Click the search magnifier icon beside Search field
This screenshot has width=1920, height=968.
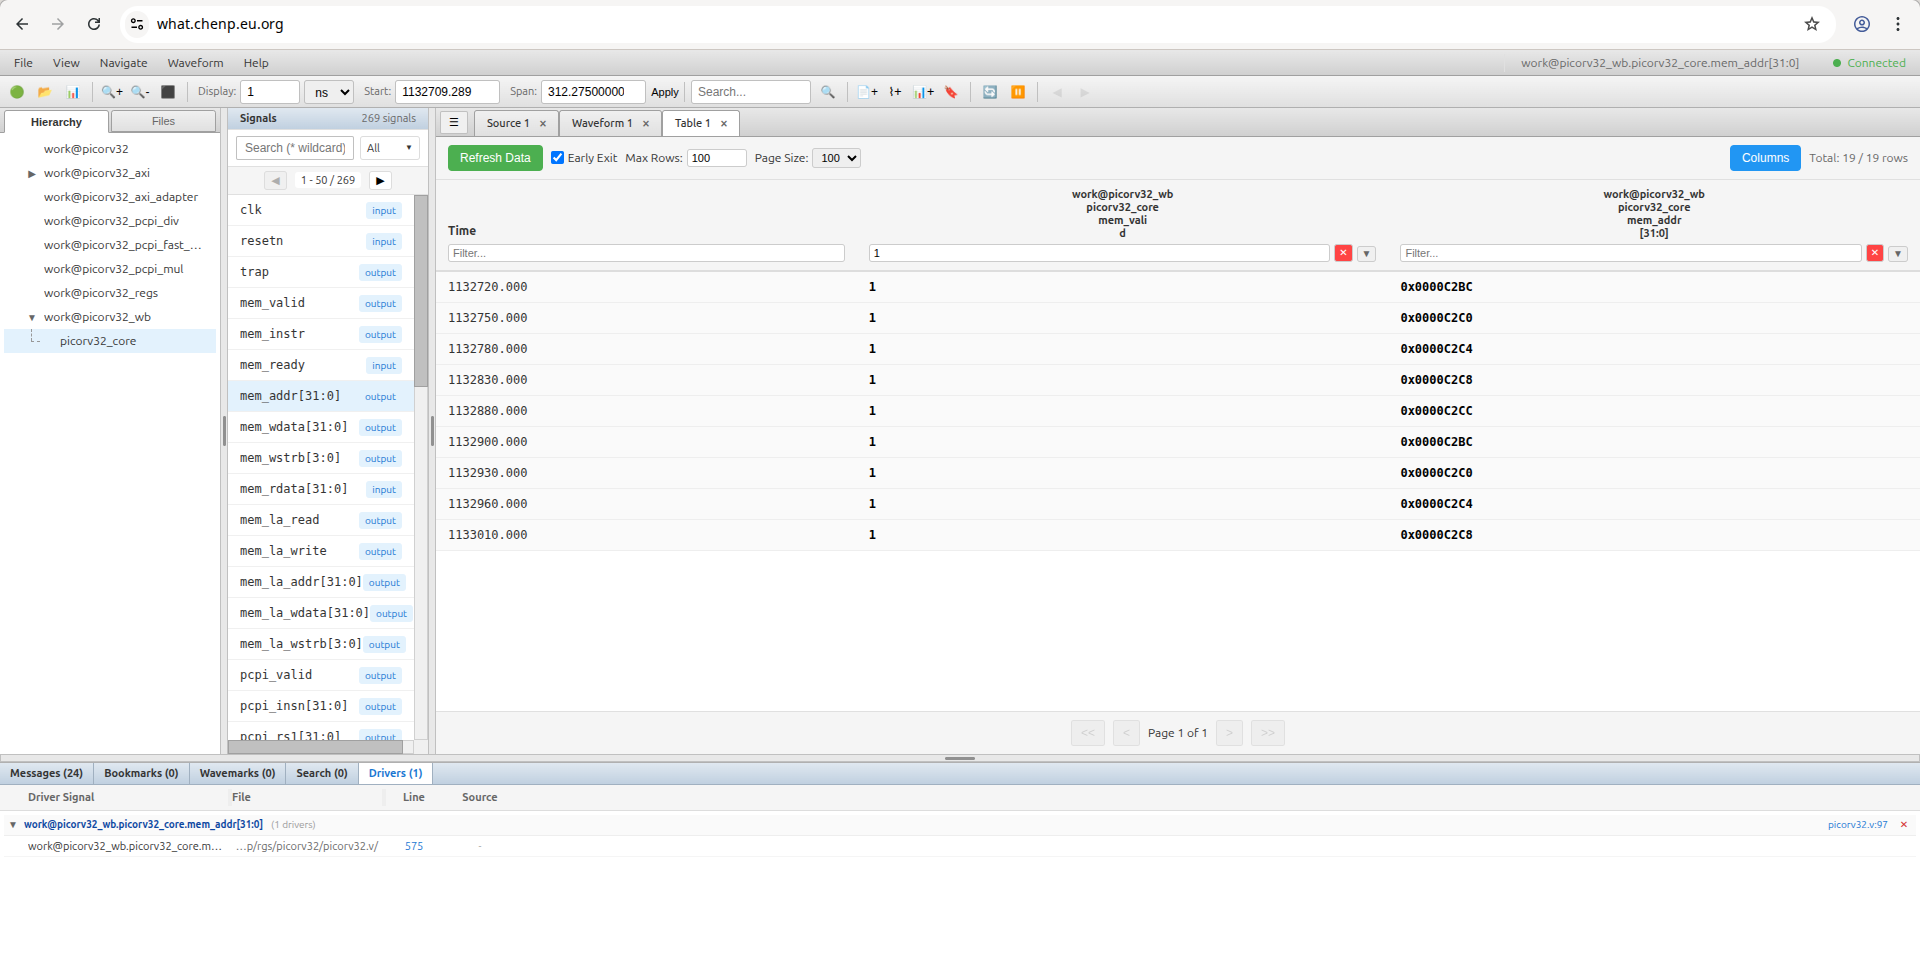(828, 92)
